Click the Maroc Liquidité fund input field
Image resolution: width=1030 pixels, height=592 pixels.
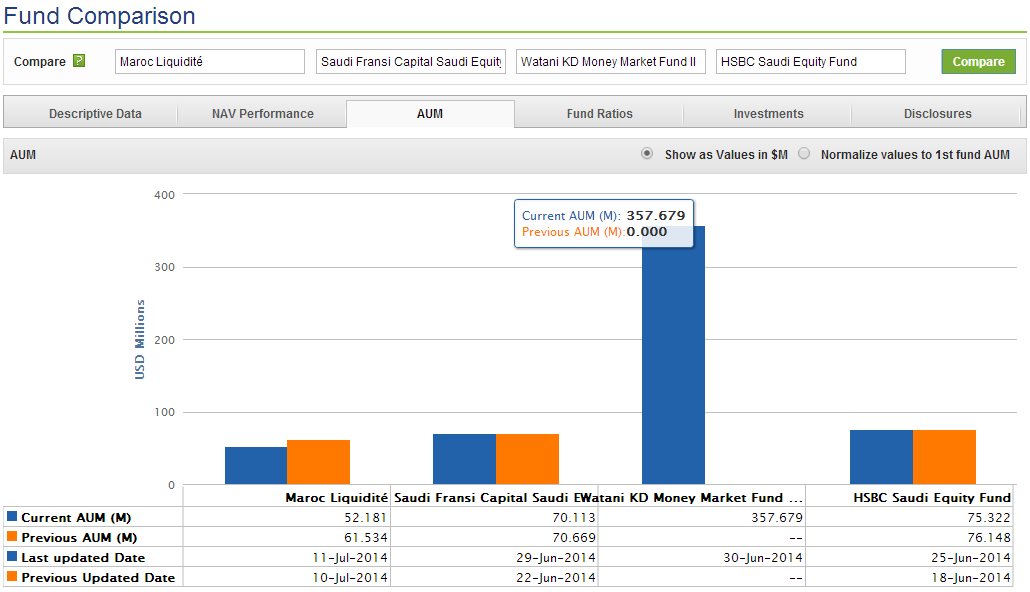[x=210, y=62]
